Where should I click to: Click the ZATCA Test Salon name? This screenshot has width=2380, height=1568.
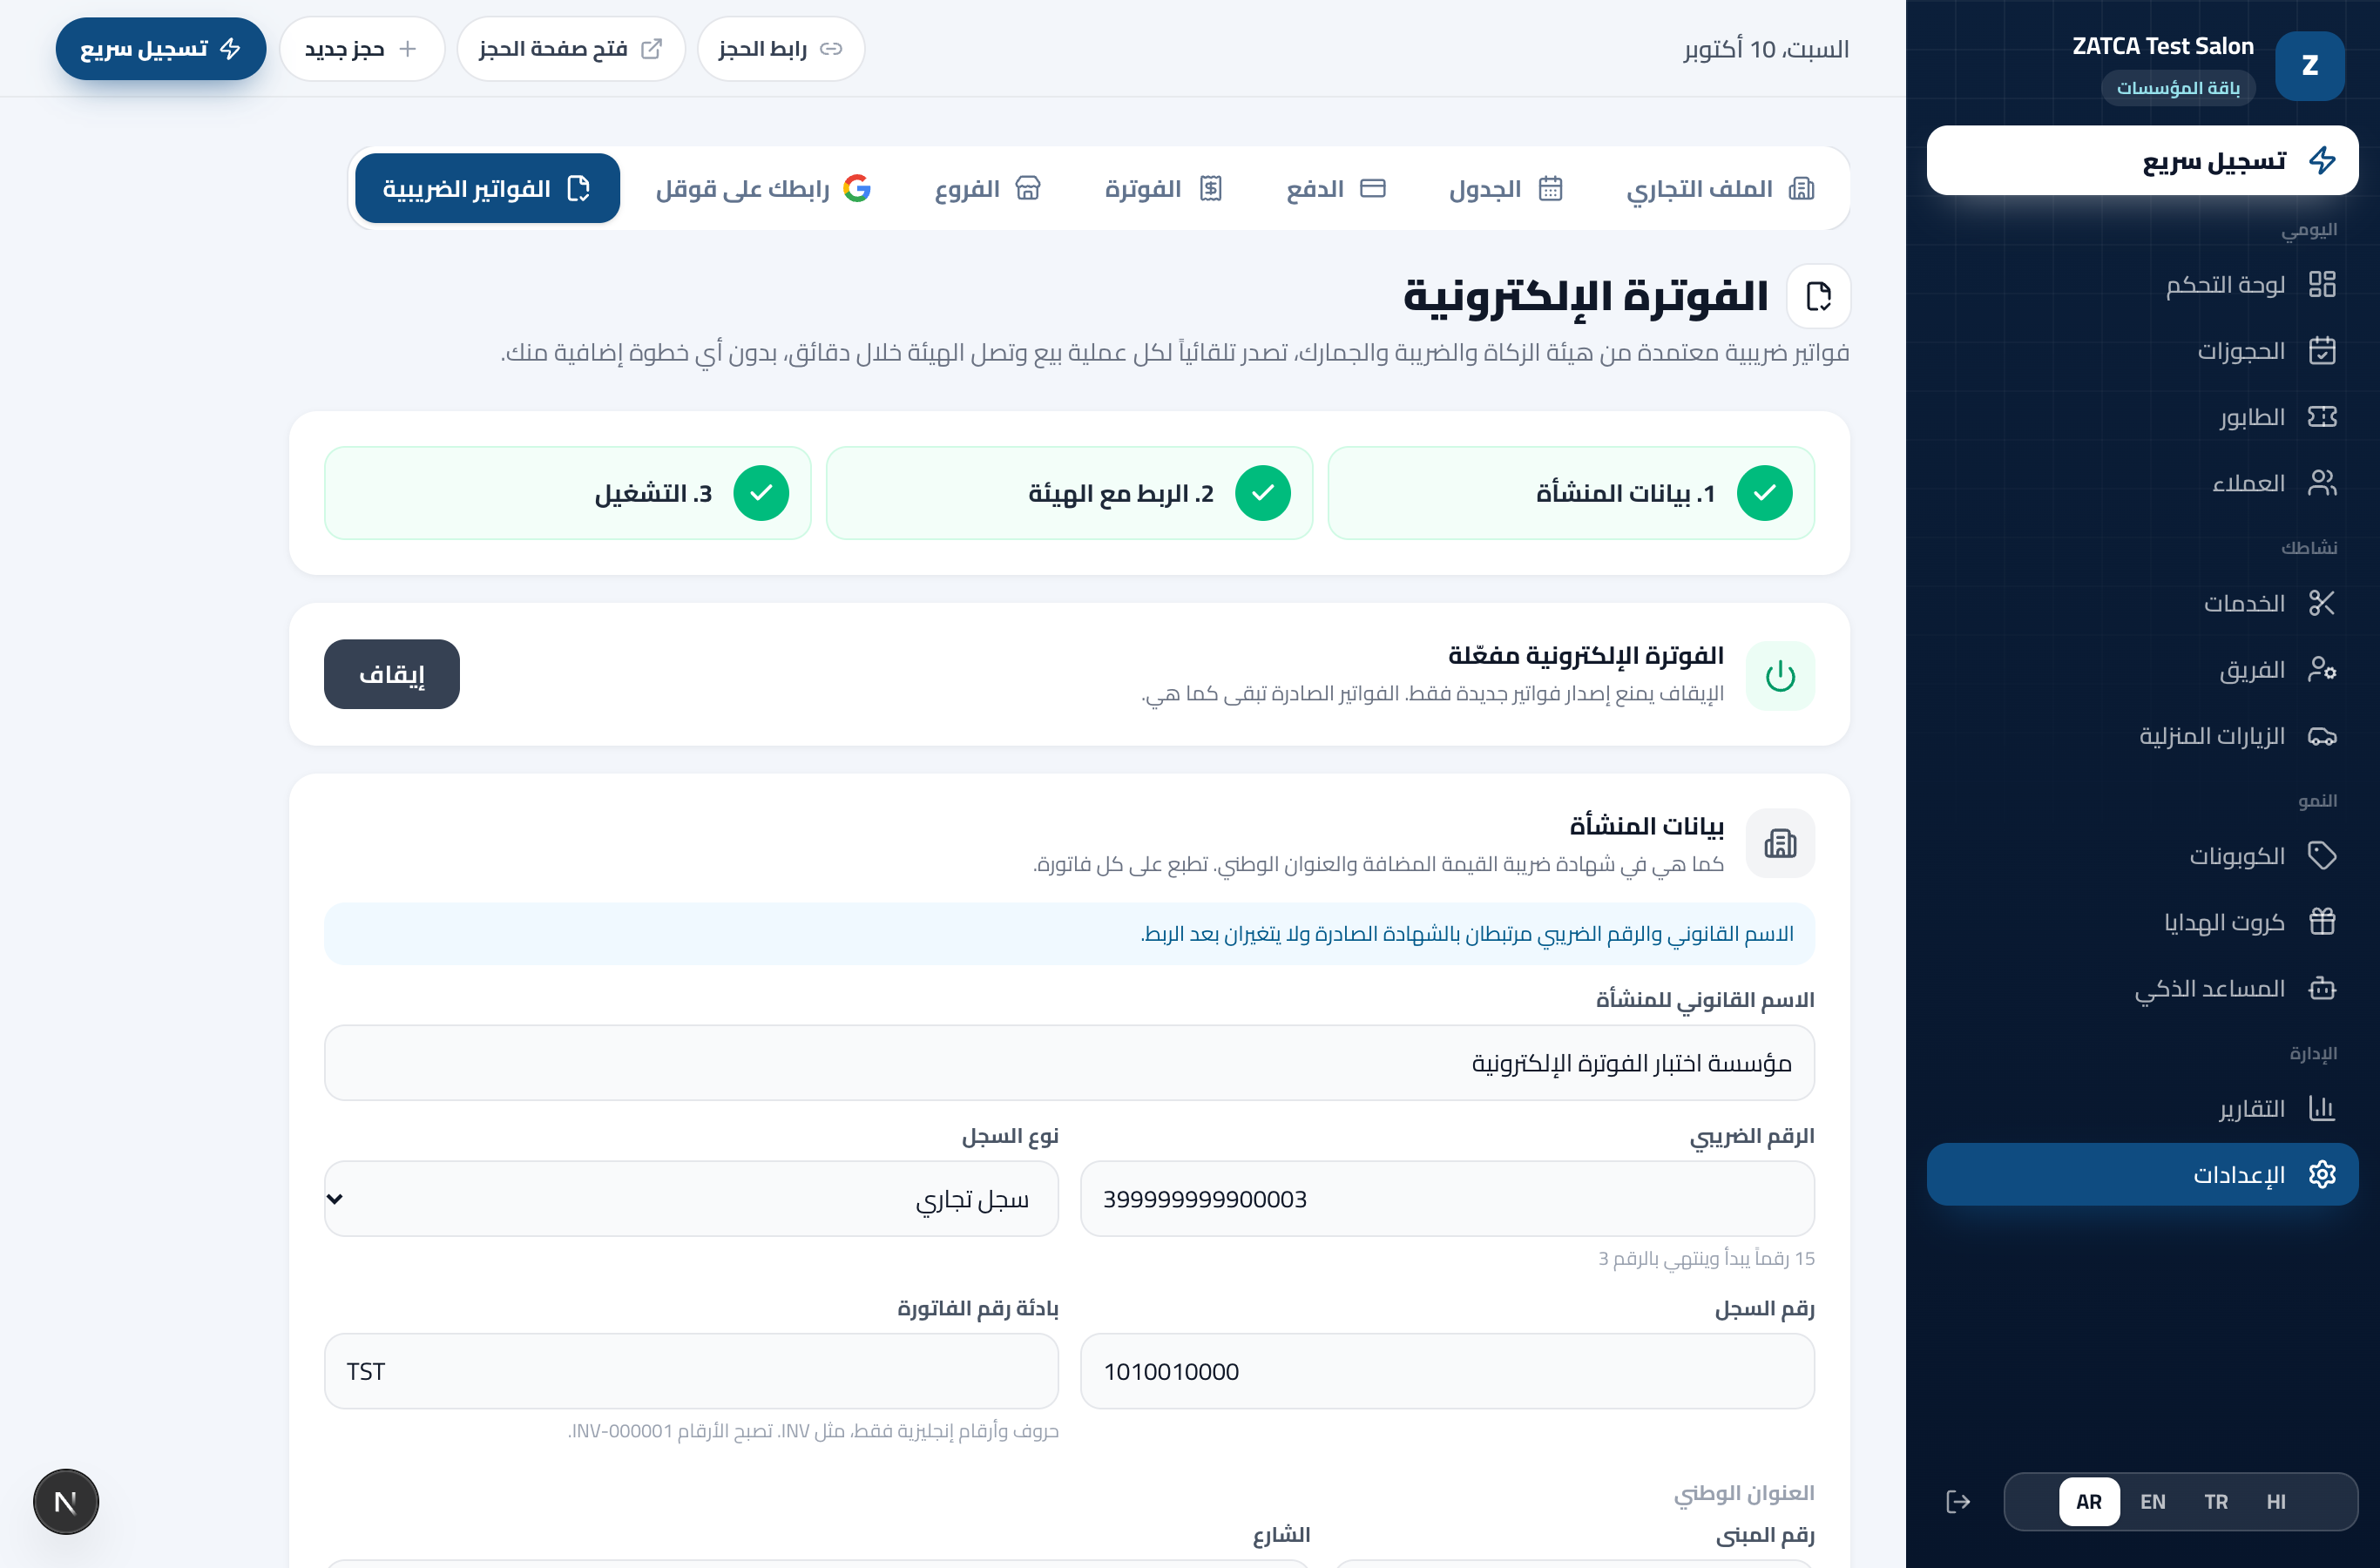[2162, 46]
